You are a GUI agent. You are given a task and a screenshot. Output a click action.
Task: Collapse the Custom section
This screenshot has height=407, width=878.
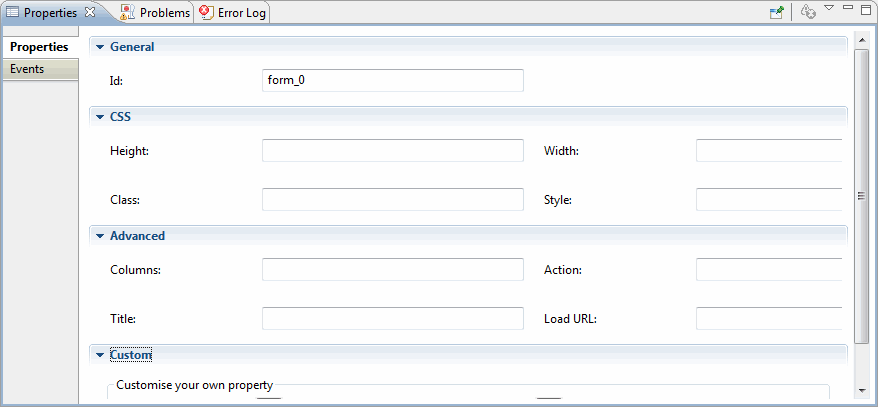[x=100, y=355]
